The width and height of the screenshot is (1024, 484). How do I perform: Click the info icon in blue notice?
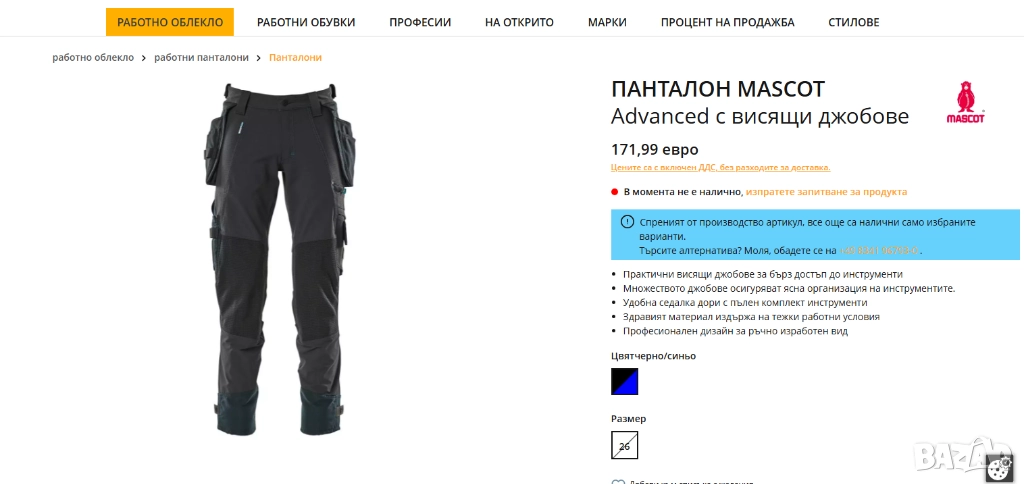coord(627,222)
